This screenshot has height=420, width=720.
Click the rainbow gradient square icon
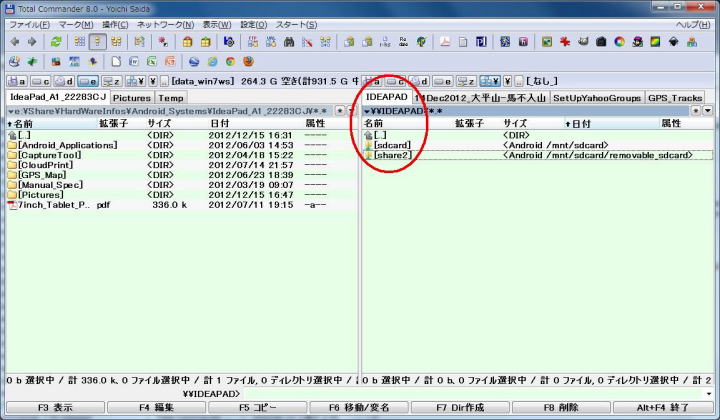655,42
